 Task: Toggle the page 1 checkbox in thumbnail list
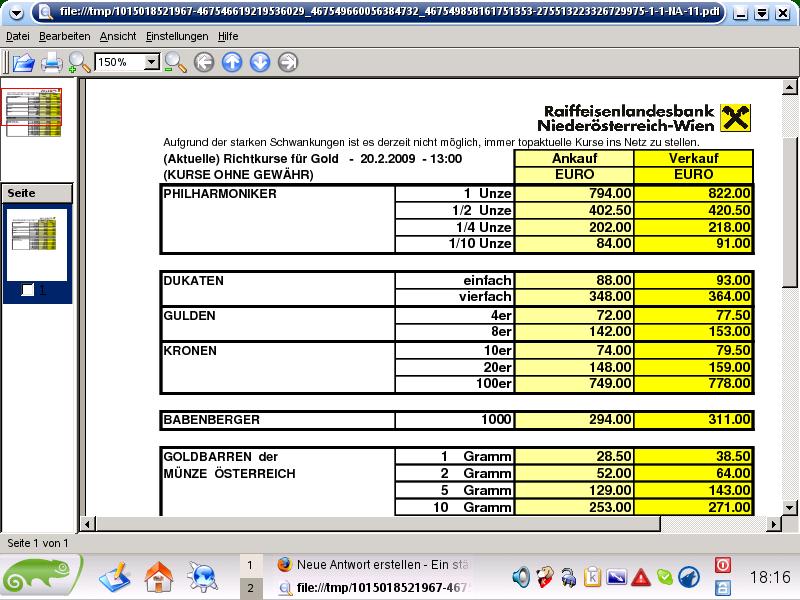click(x=28, y=289)
